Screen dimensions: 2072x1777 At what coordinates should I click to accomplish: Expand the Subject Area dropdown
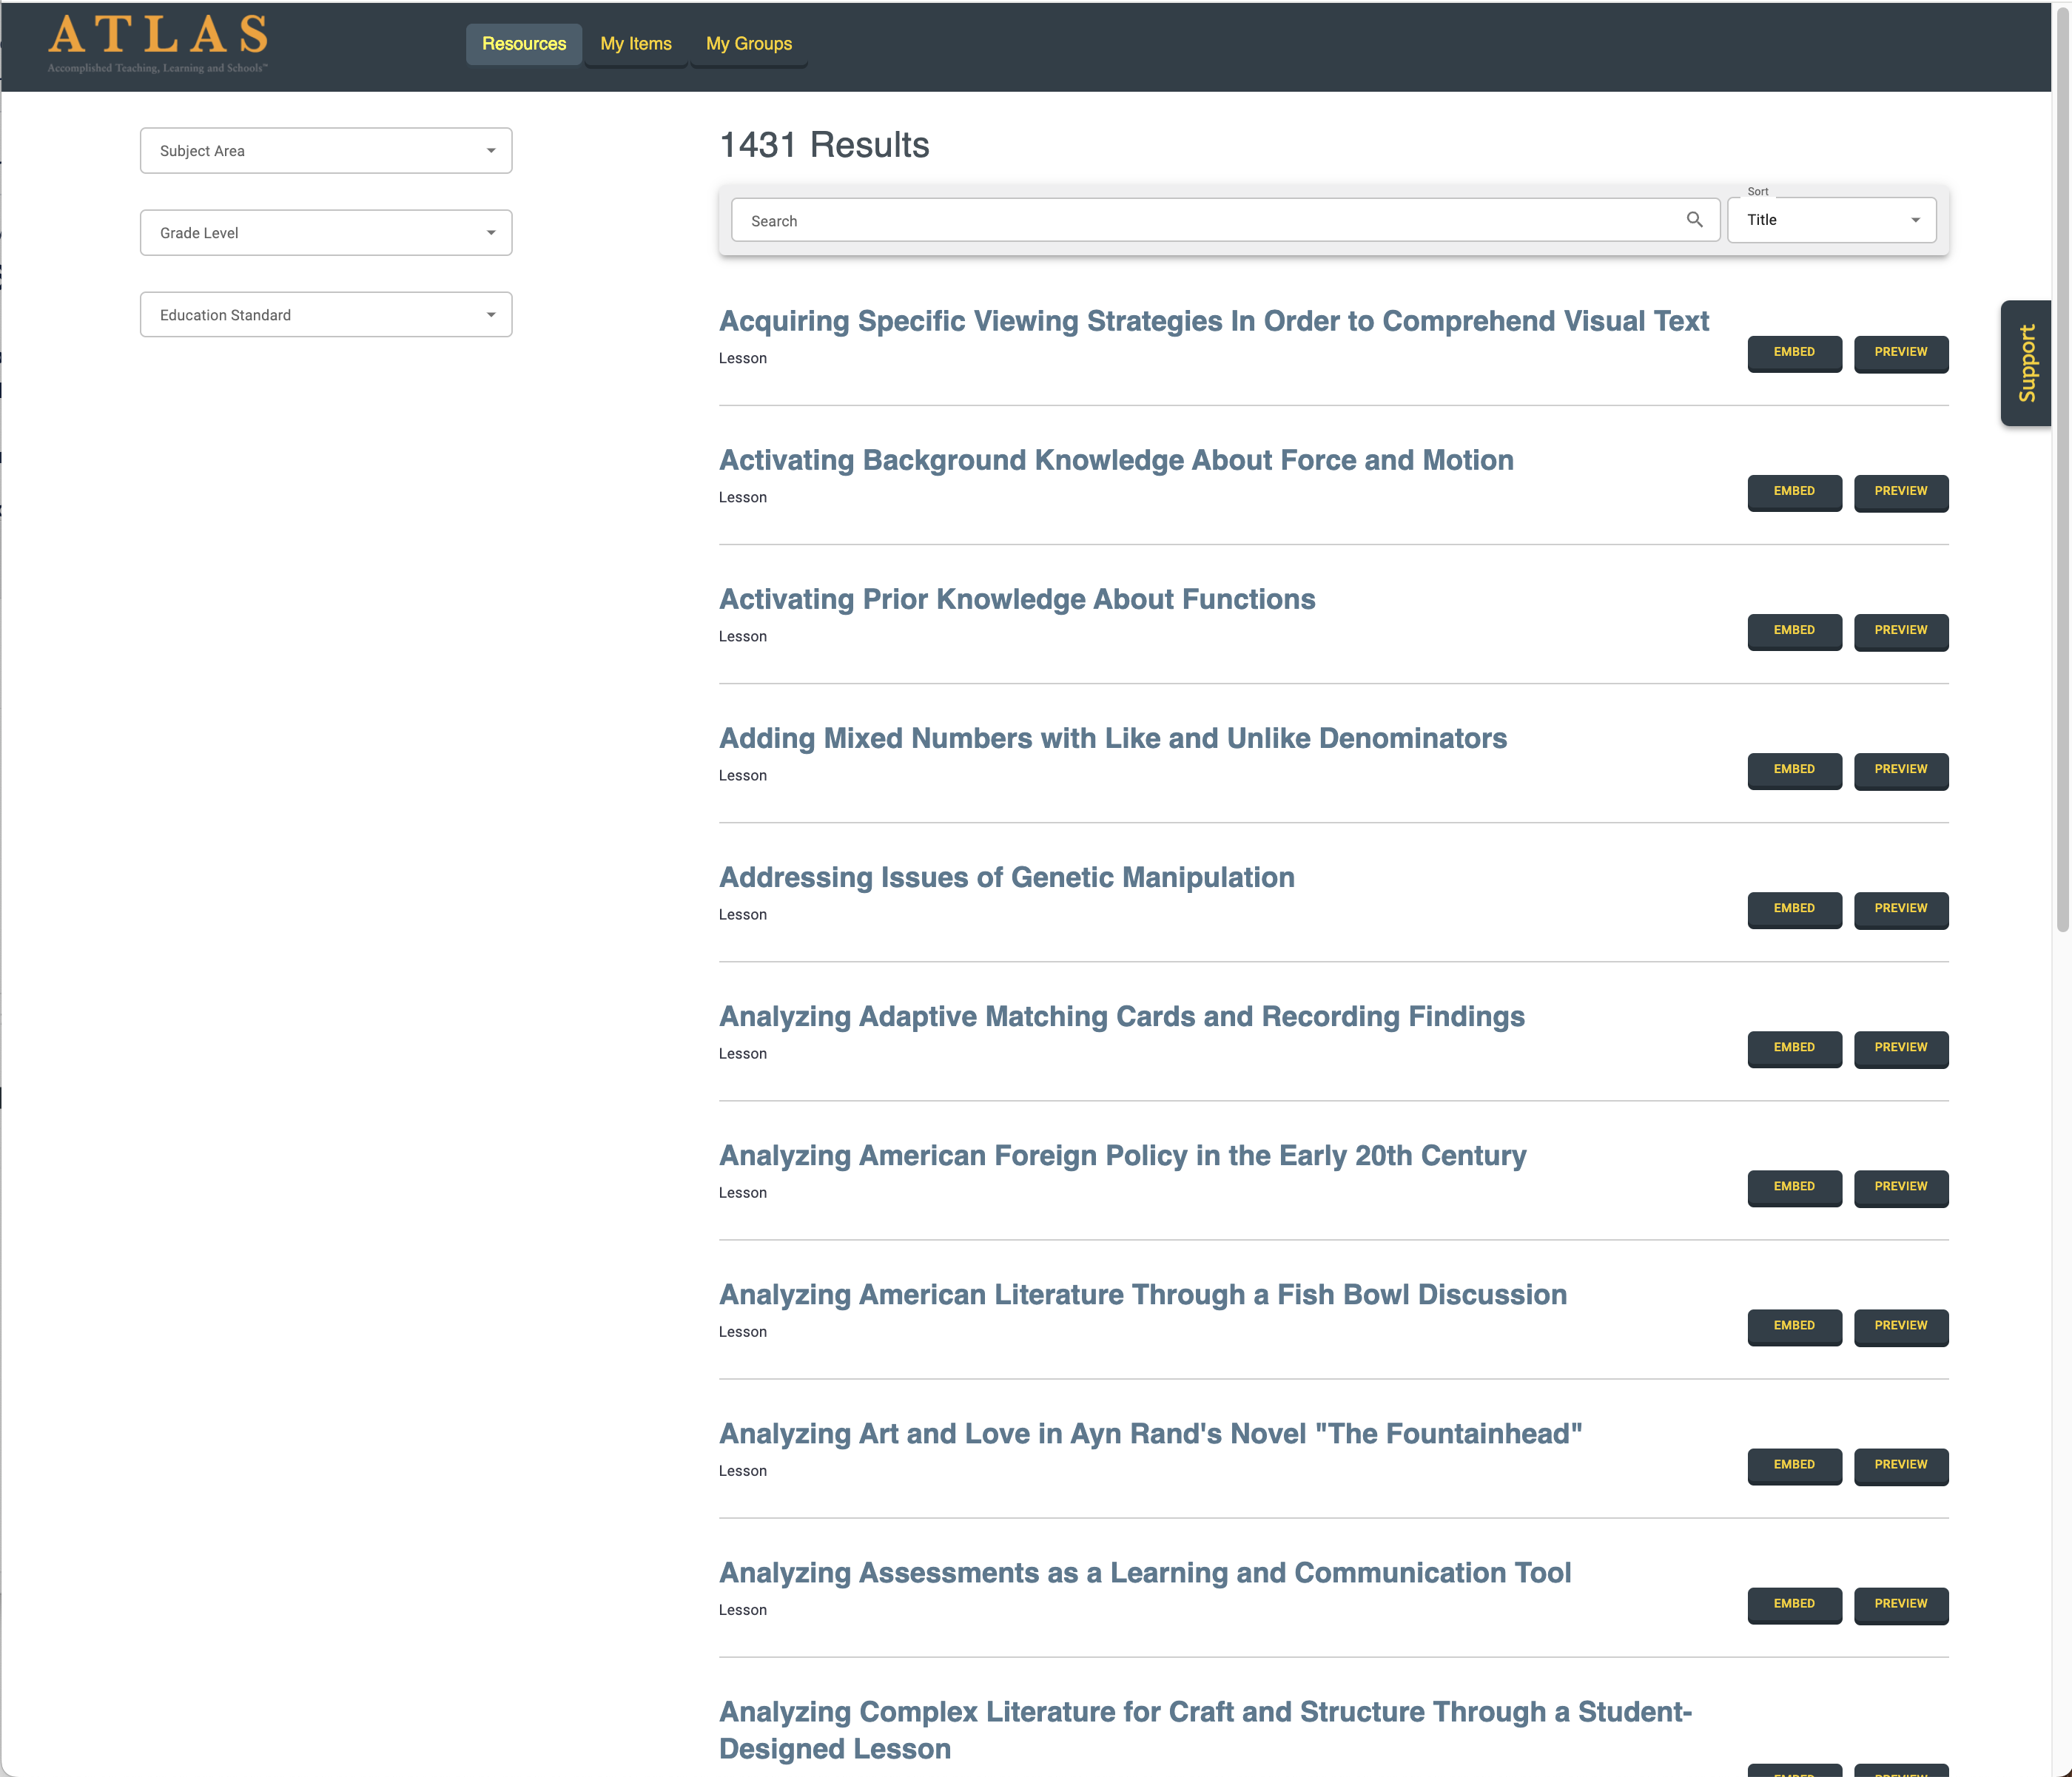tap(326, 151)
